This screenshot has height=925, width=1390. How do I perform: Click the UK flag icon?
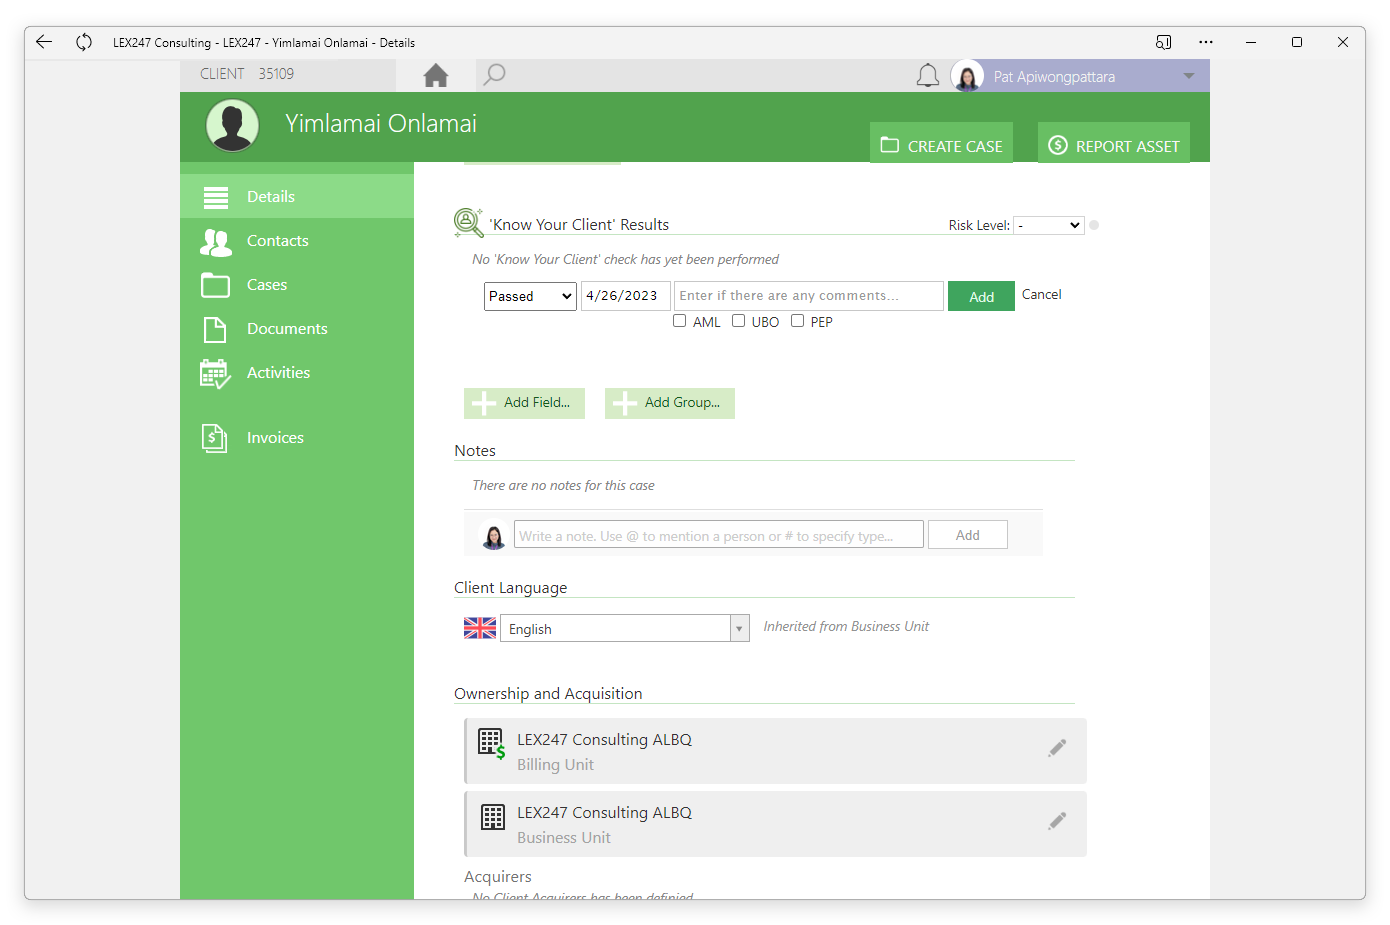(x=480, y=628)
